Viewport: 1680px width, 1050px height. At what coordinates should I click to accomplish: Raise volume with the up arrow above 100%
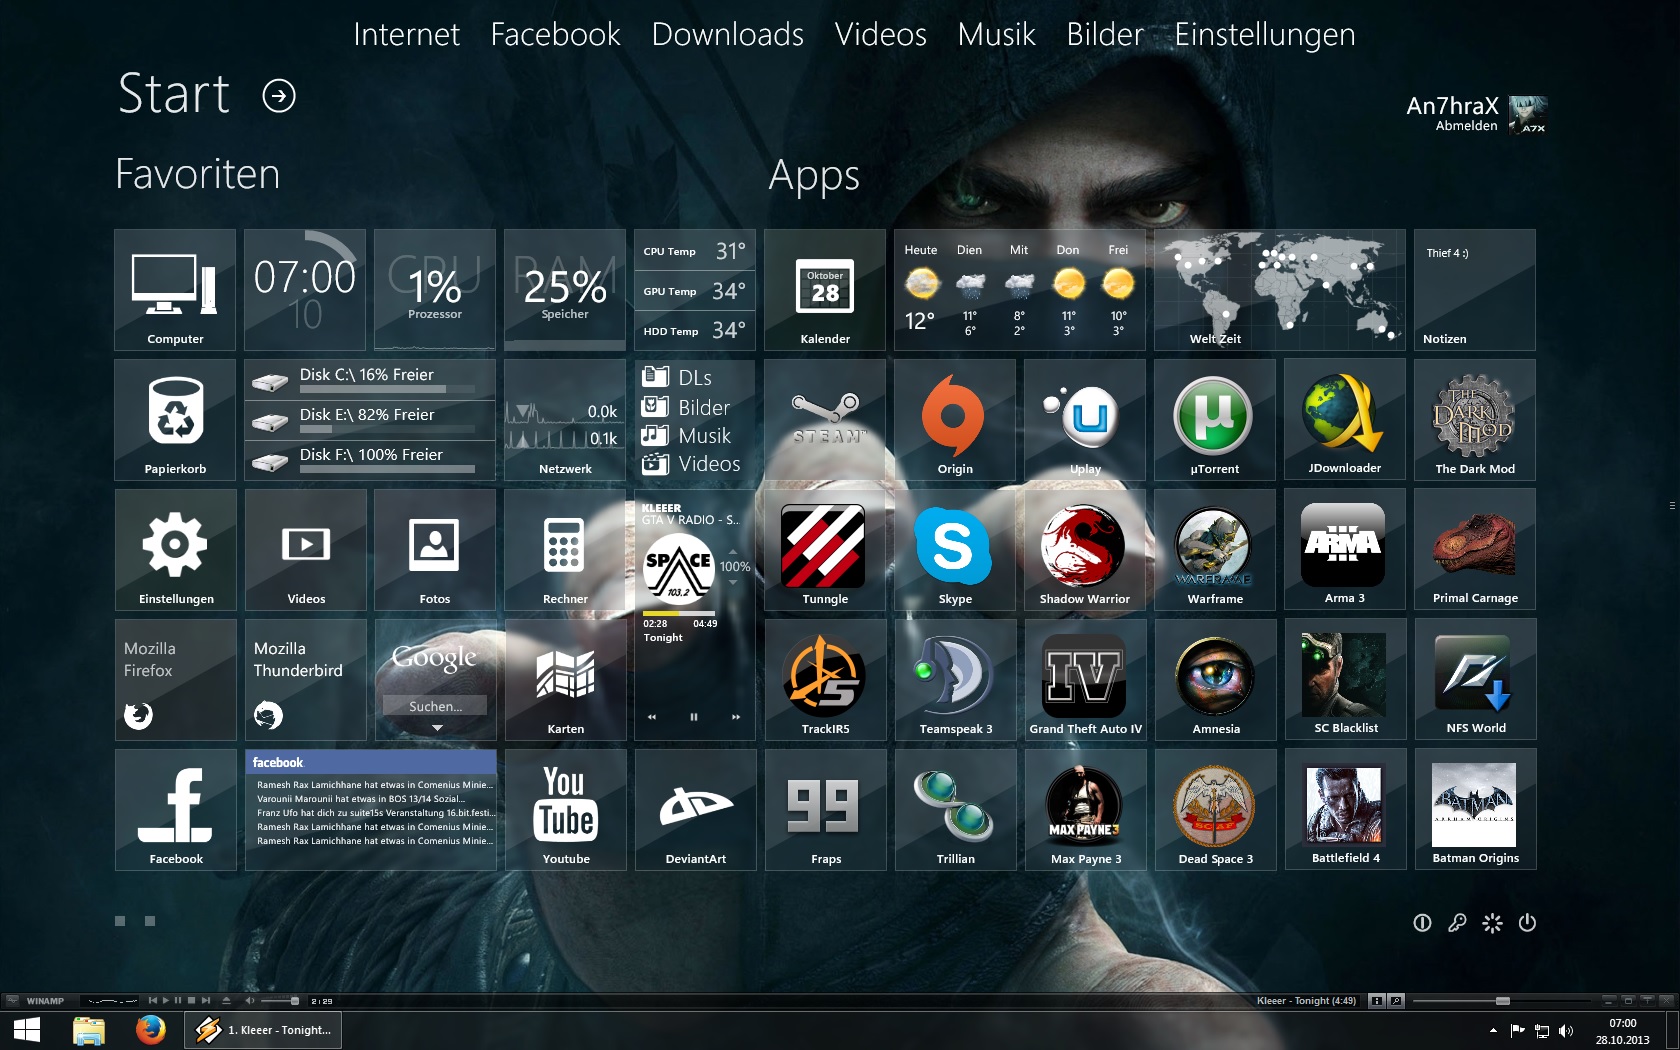(x=733, y=552)
